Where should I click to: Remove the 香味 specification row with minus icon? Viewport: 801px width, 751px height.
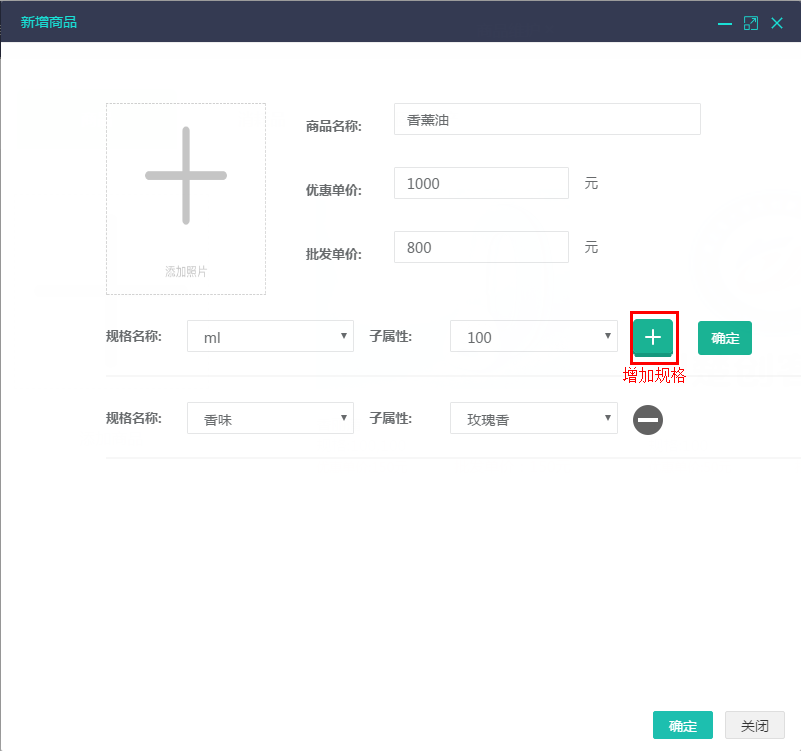tap(648, 420)
